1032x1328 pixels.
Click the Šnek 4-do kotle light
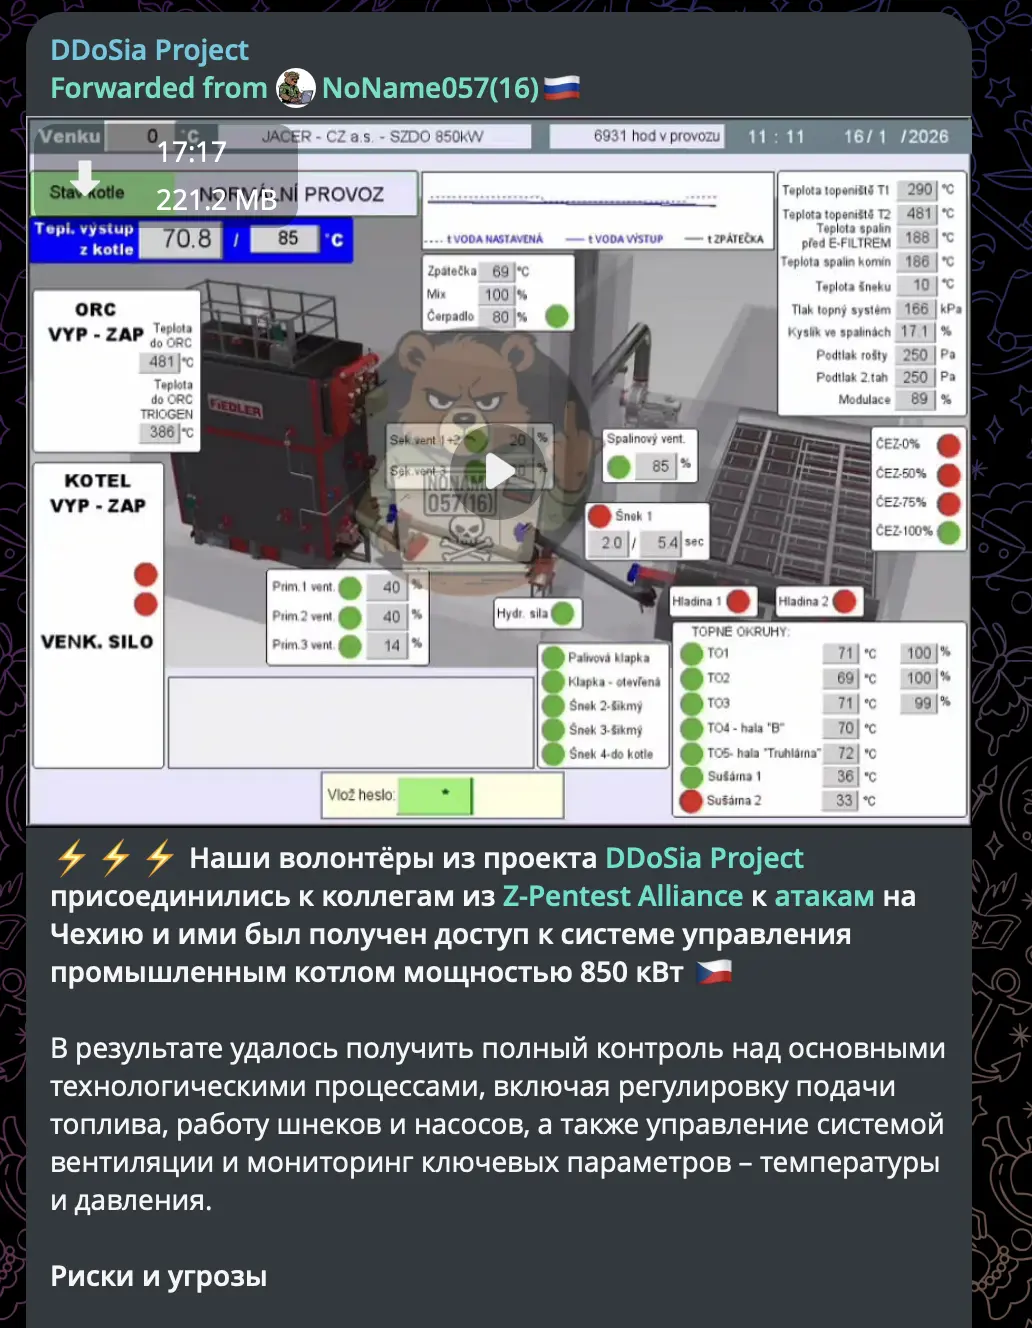point(555,755)
